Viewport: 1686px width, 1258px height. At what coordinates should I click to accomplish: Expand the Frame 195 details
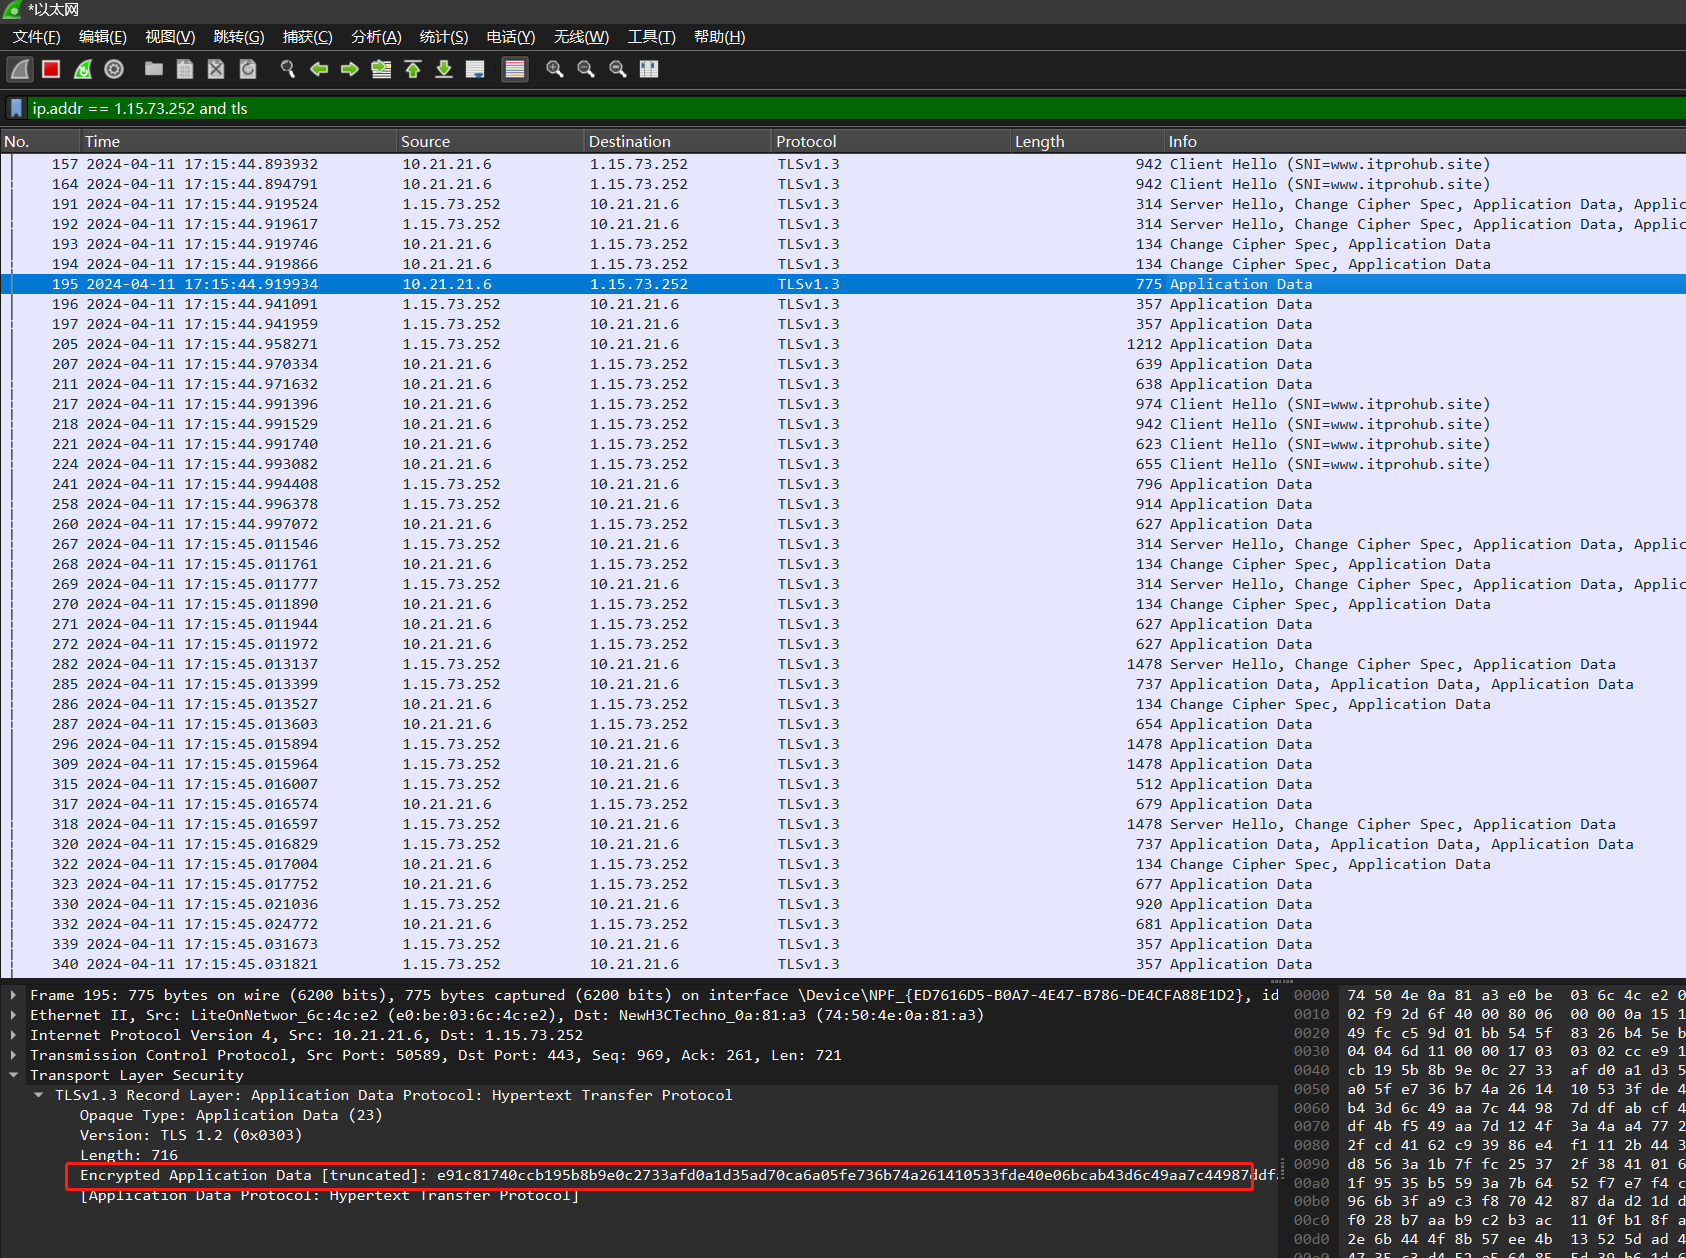(x=13, y=995)
